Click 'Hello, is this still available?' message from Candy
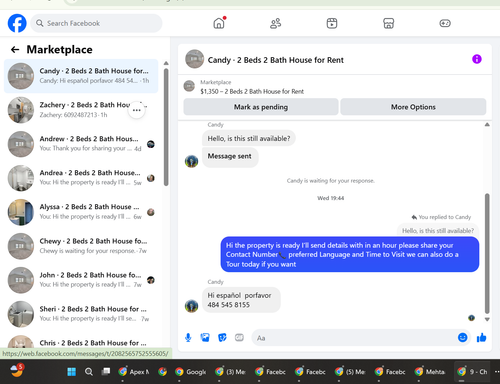500x384 pixels. click(x=249, y=138)
